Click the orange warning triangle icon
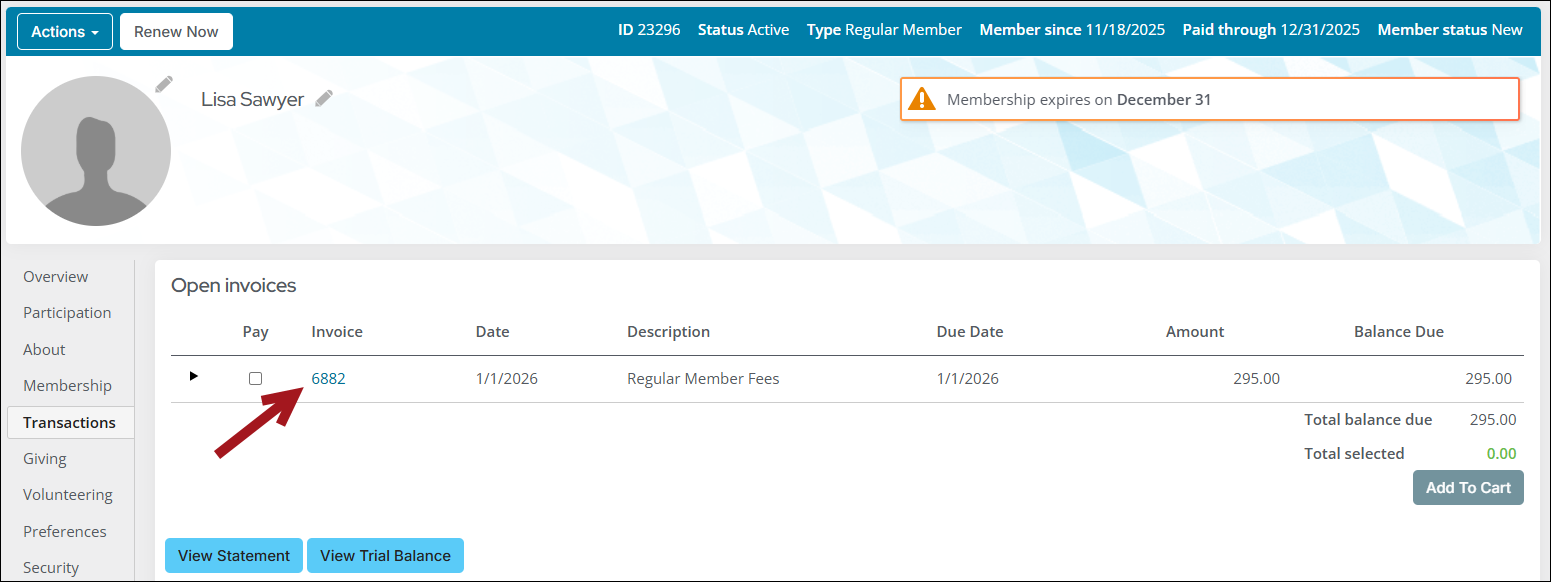This screenshot has height=582, width=1551. pyautogui.click(x=921, y=100)
